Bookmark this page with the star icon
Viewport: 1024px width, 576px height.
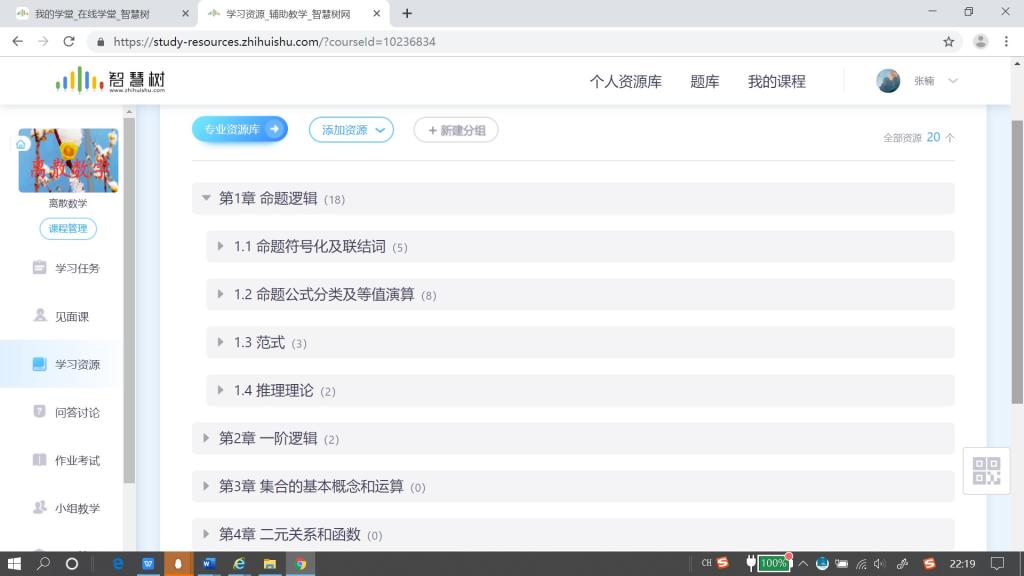pos(948,42)
